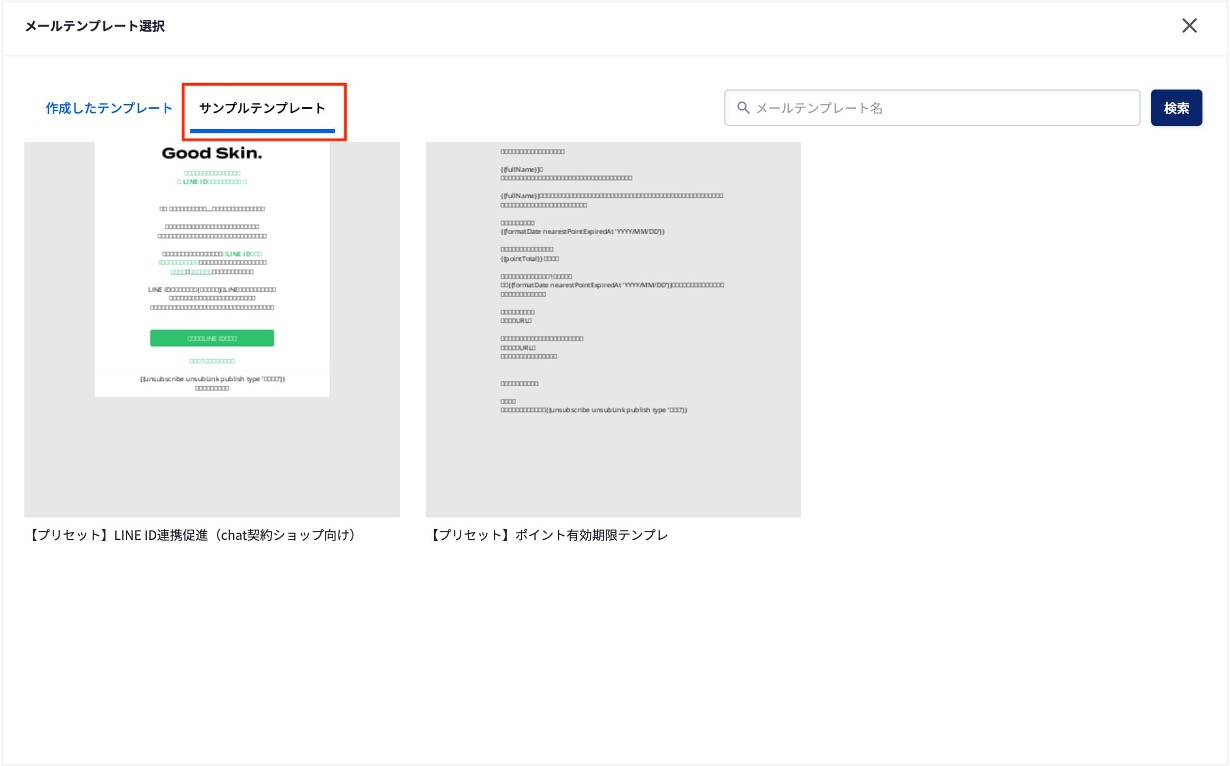Viewport: 1230px width, 766px height.
Task: Choose the LINE ID連携促進 template thumbnail
Action: [x=212, y=329]
